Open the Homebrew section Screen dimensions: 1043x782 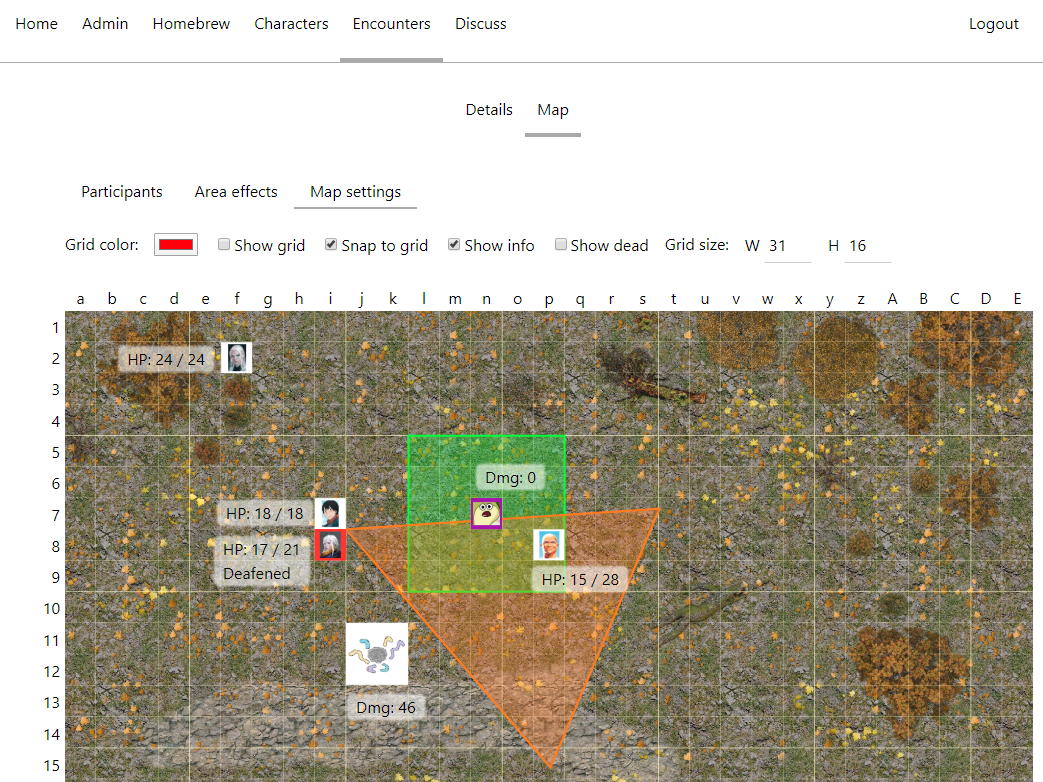tap(191, 24)
